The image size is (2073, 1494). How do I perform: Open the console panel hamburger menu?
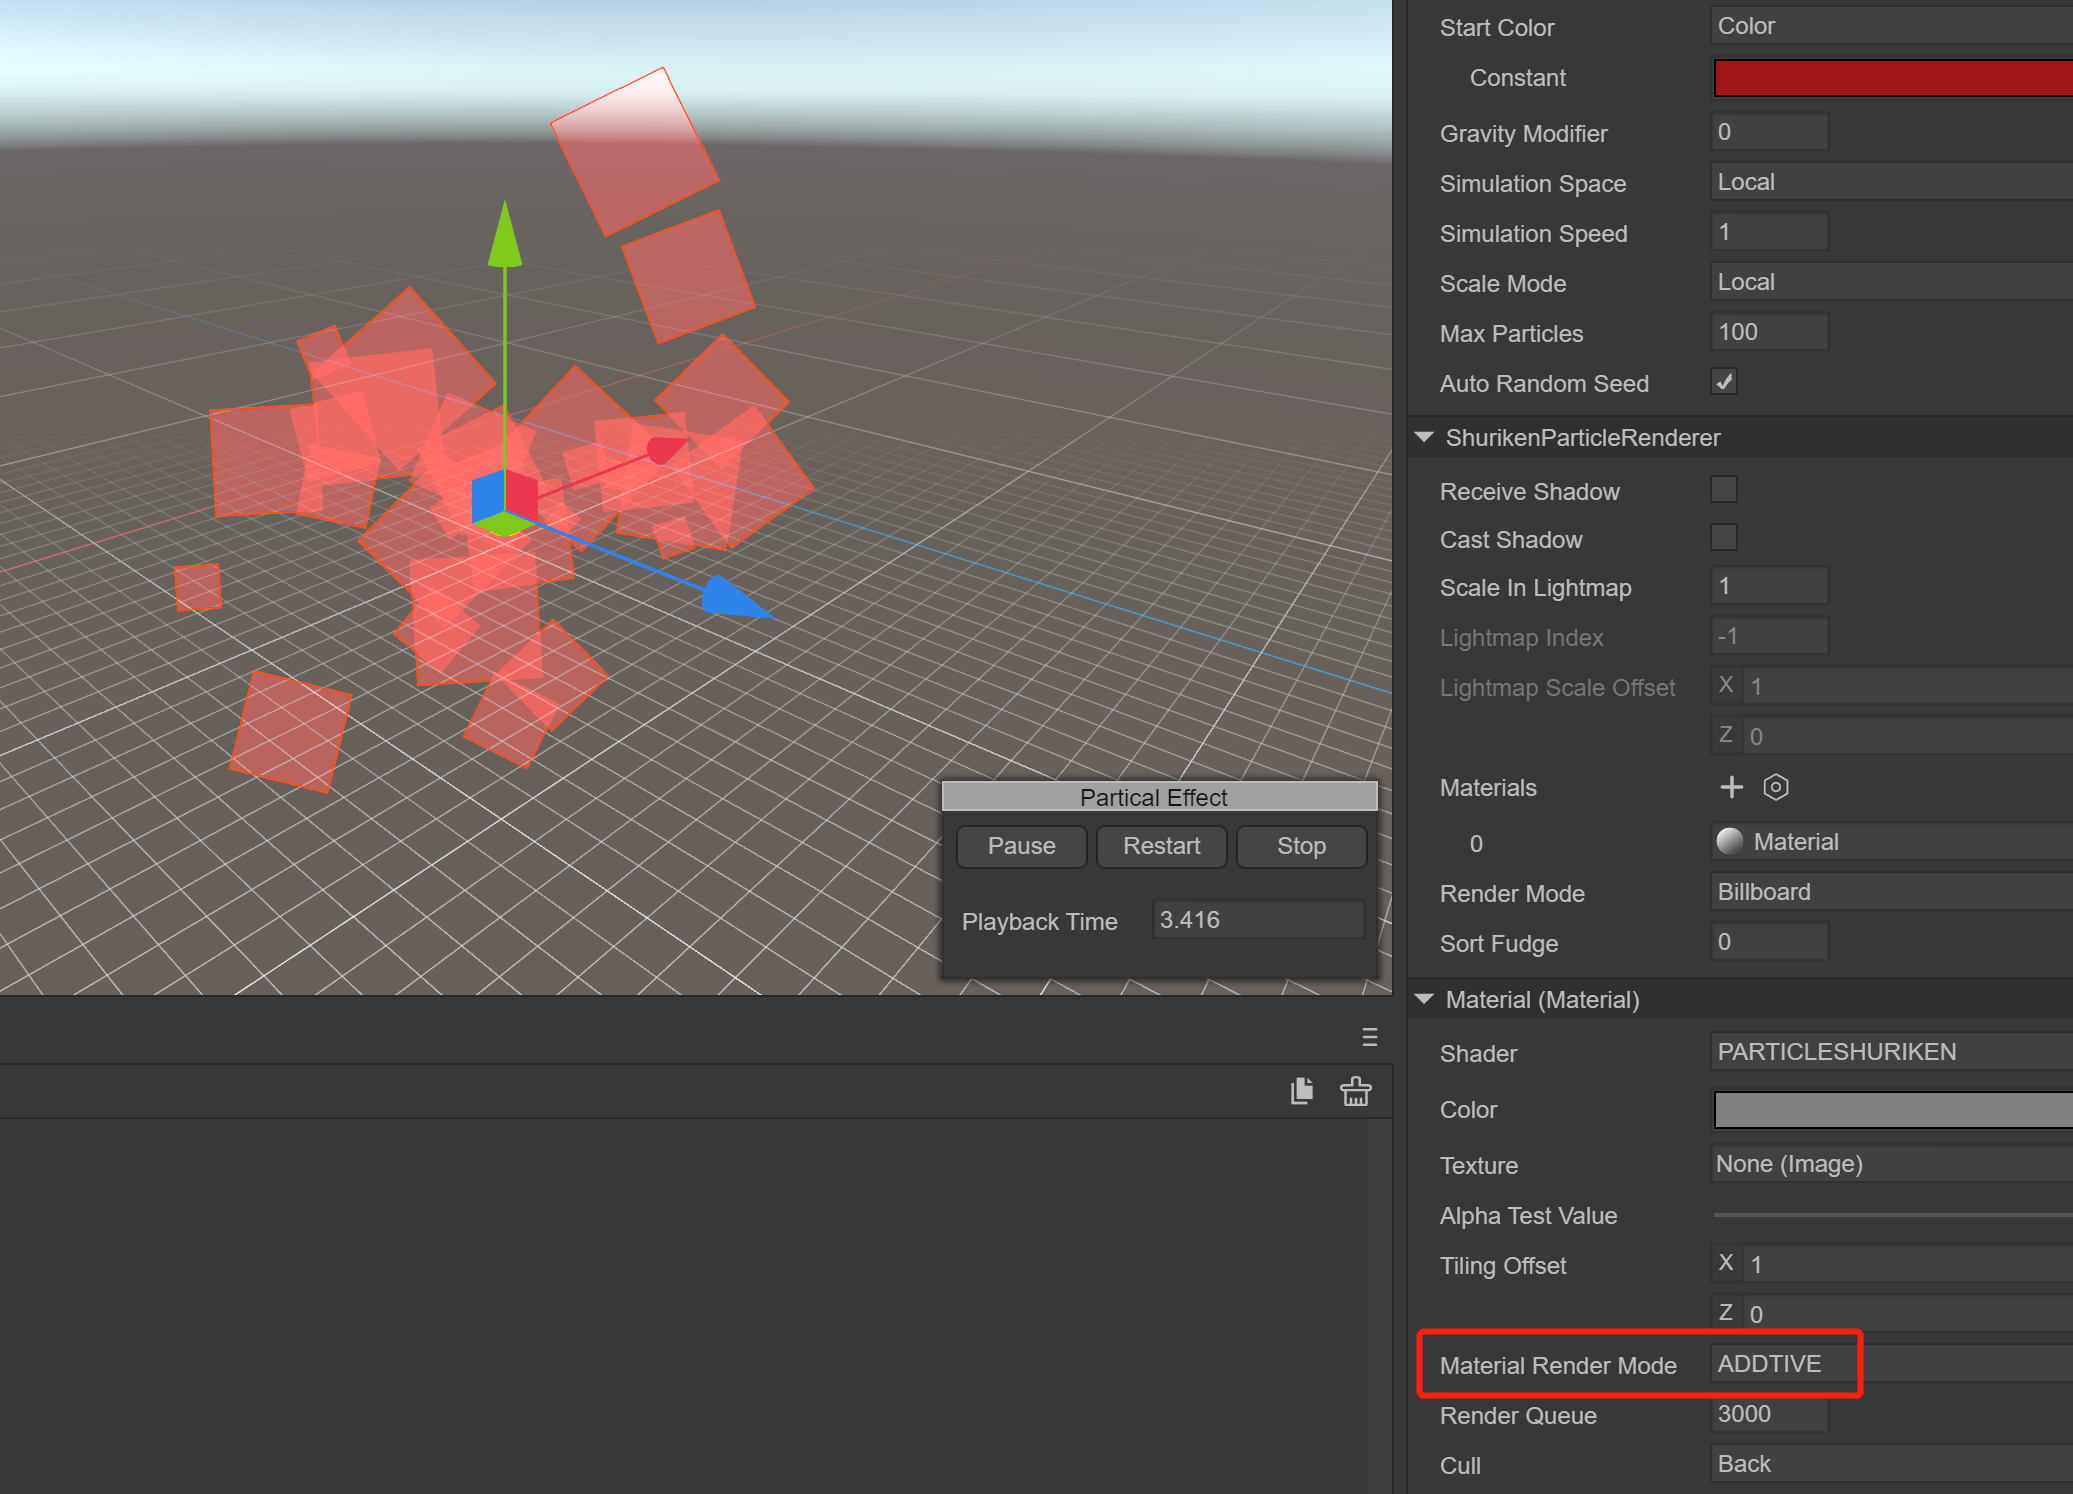[1369, 1037]
